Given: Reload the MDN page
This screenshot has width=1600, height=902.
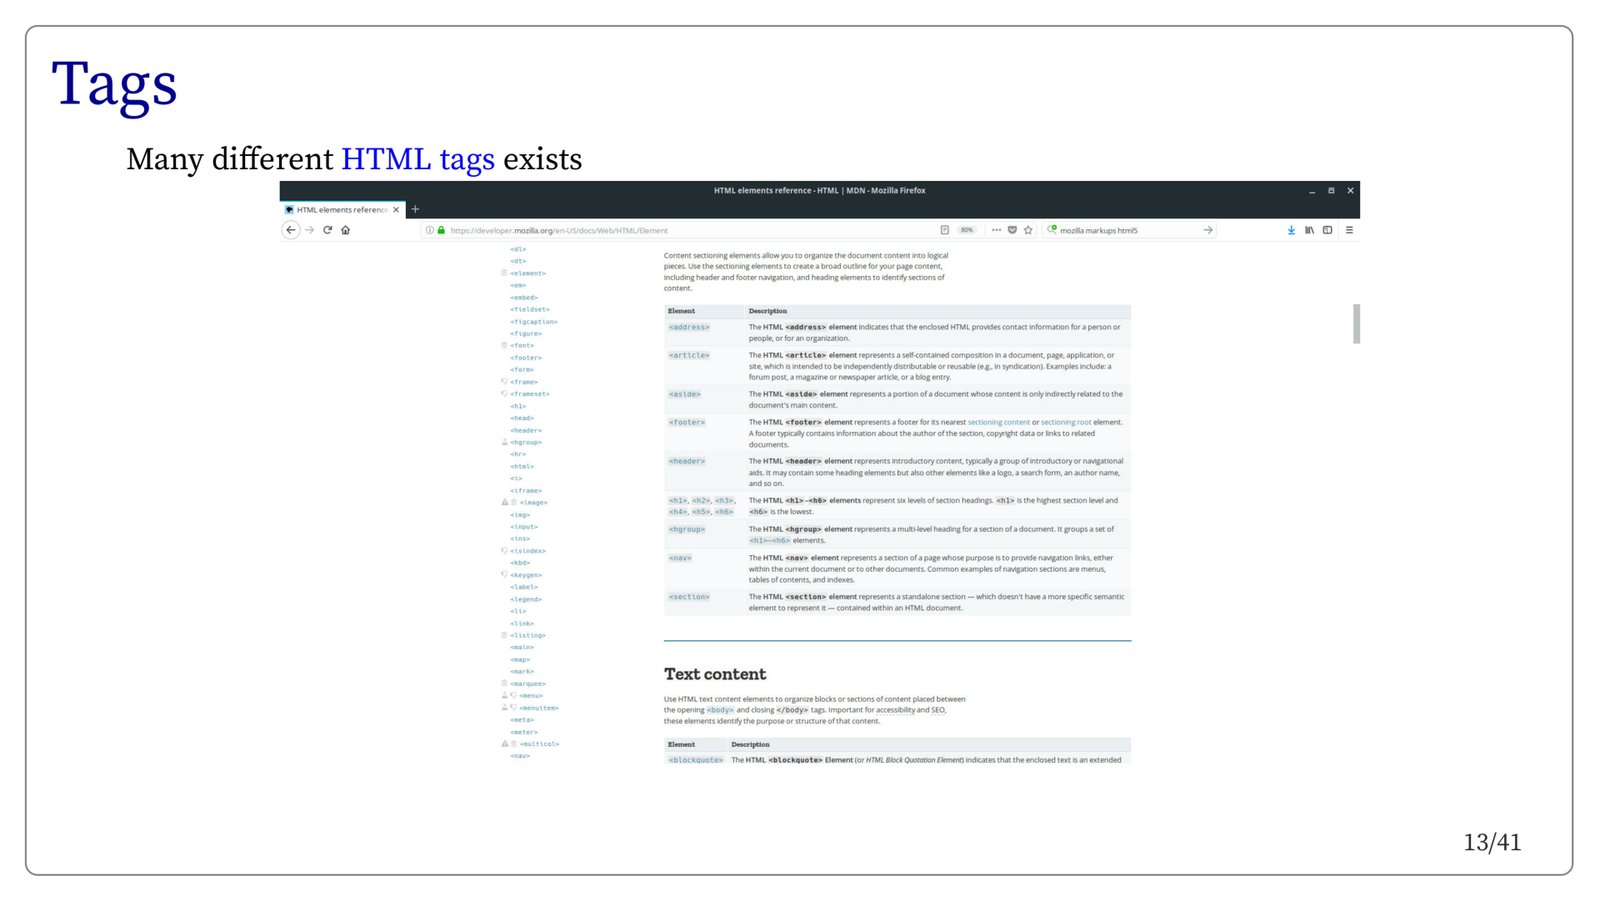Looking at the screenshot, I should (x=327, y=230).
